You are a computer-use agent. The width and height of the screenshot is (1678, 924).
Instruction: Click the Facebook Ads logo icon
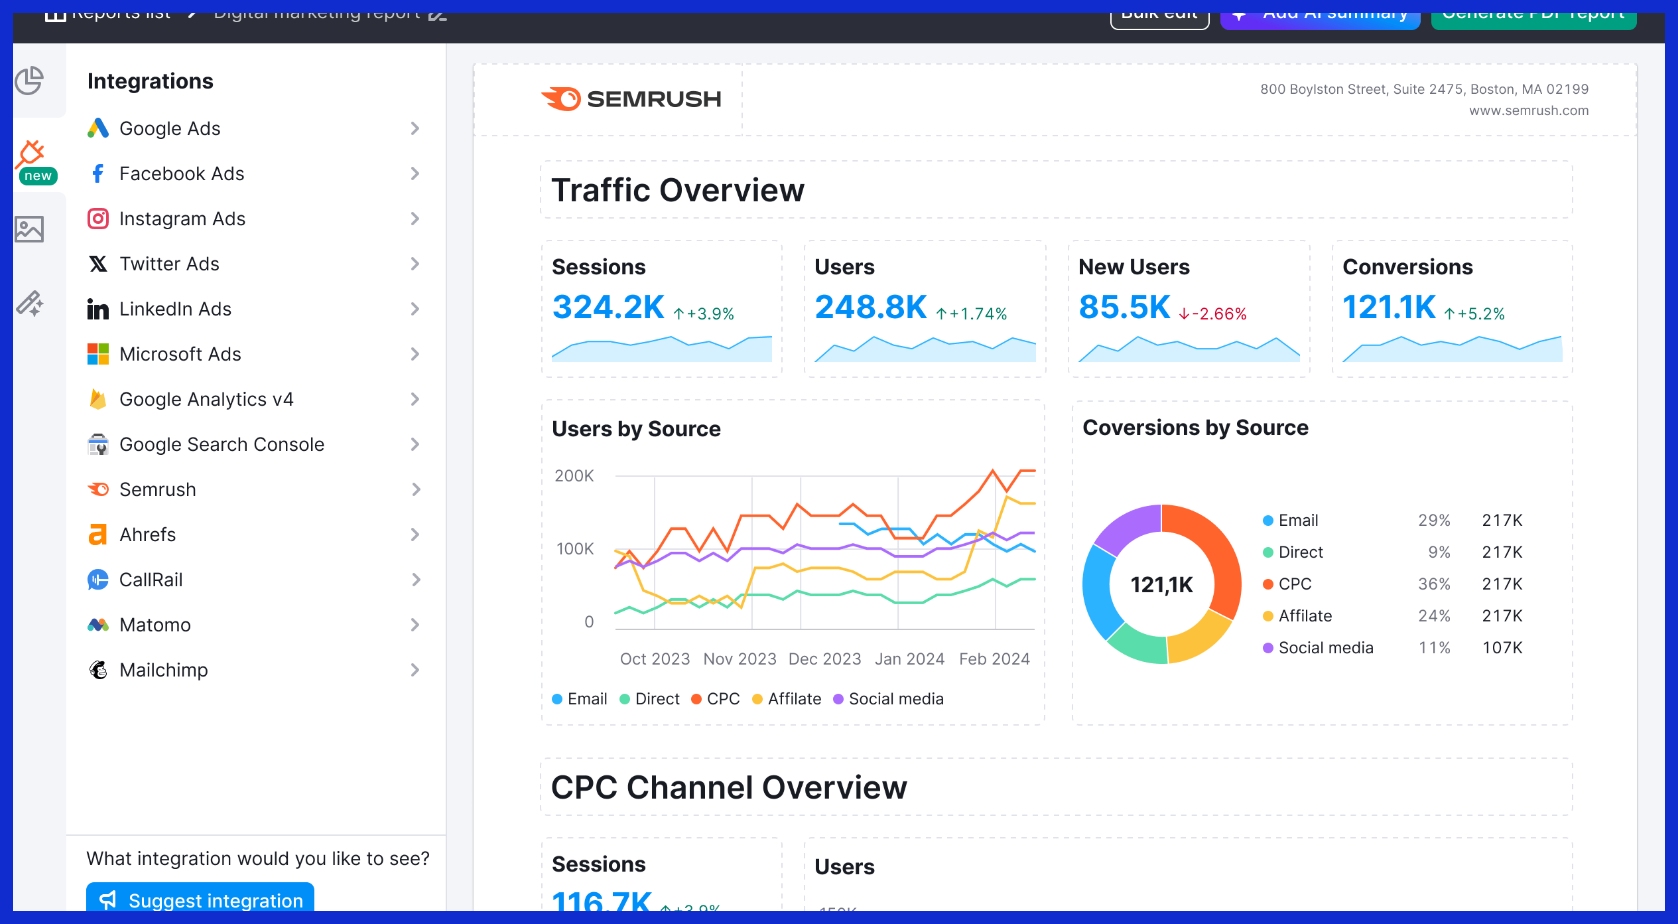pyautogui.click(x=98, y=173)
